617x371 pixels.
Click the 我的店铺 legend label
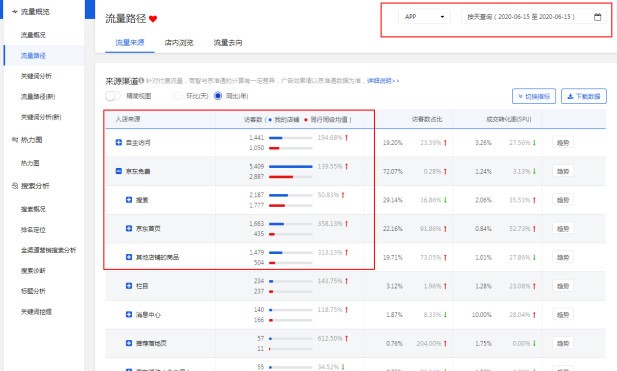[x=286, y=120]
